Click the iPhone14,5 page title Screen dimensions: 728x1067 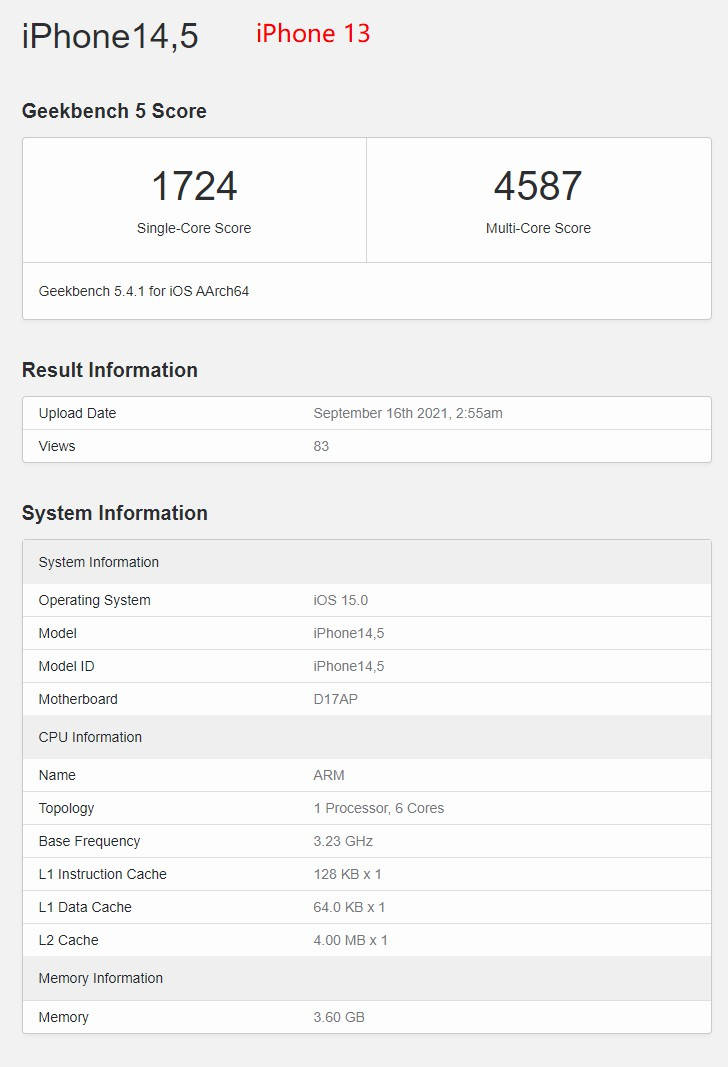pyautogui.click(x=110, y=36)
